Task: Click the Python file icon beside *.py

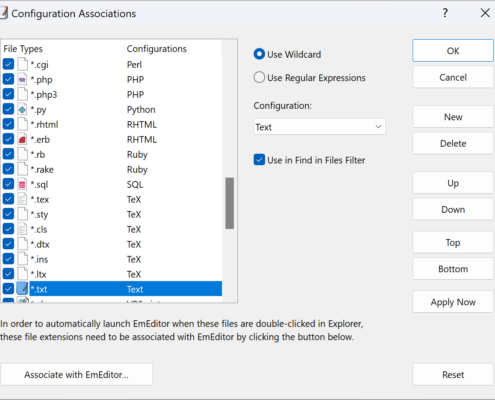Action: click(x=22, y=109)
